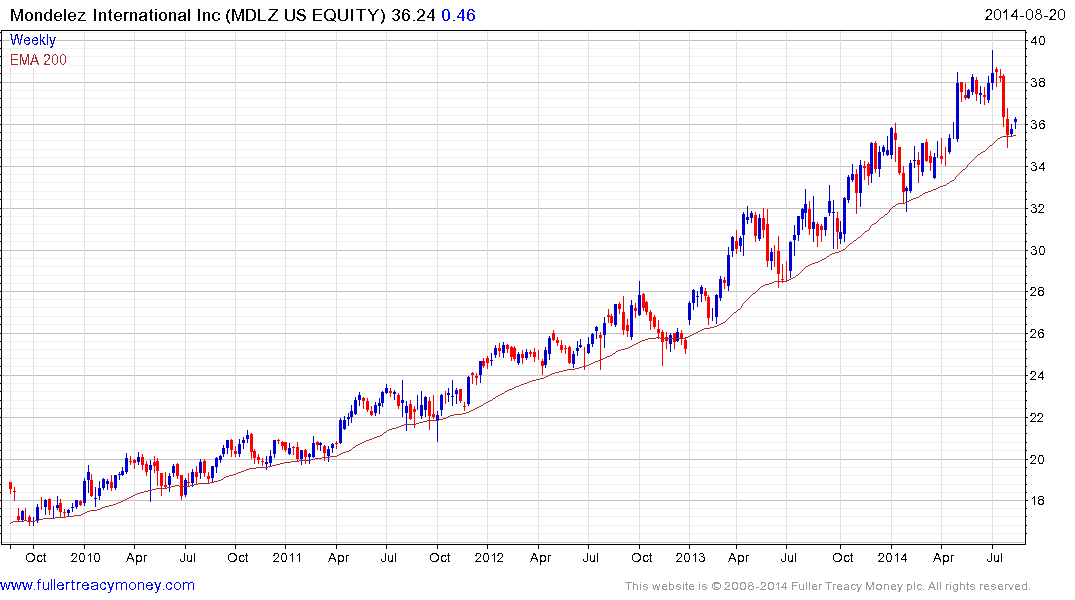Click the 24 price axis label
Screen dimensions: 1075x600
[1038, 376]
